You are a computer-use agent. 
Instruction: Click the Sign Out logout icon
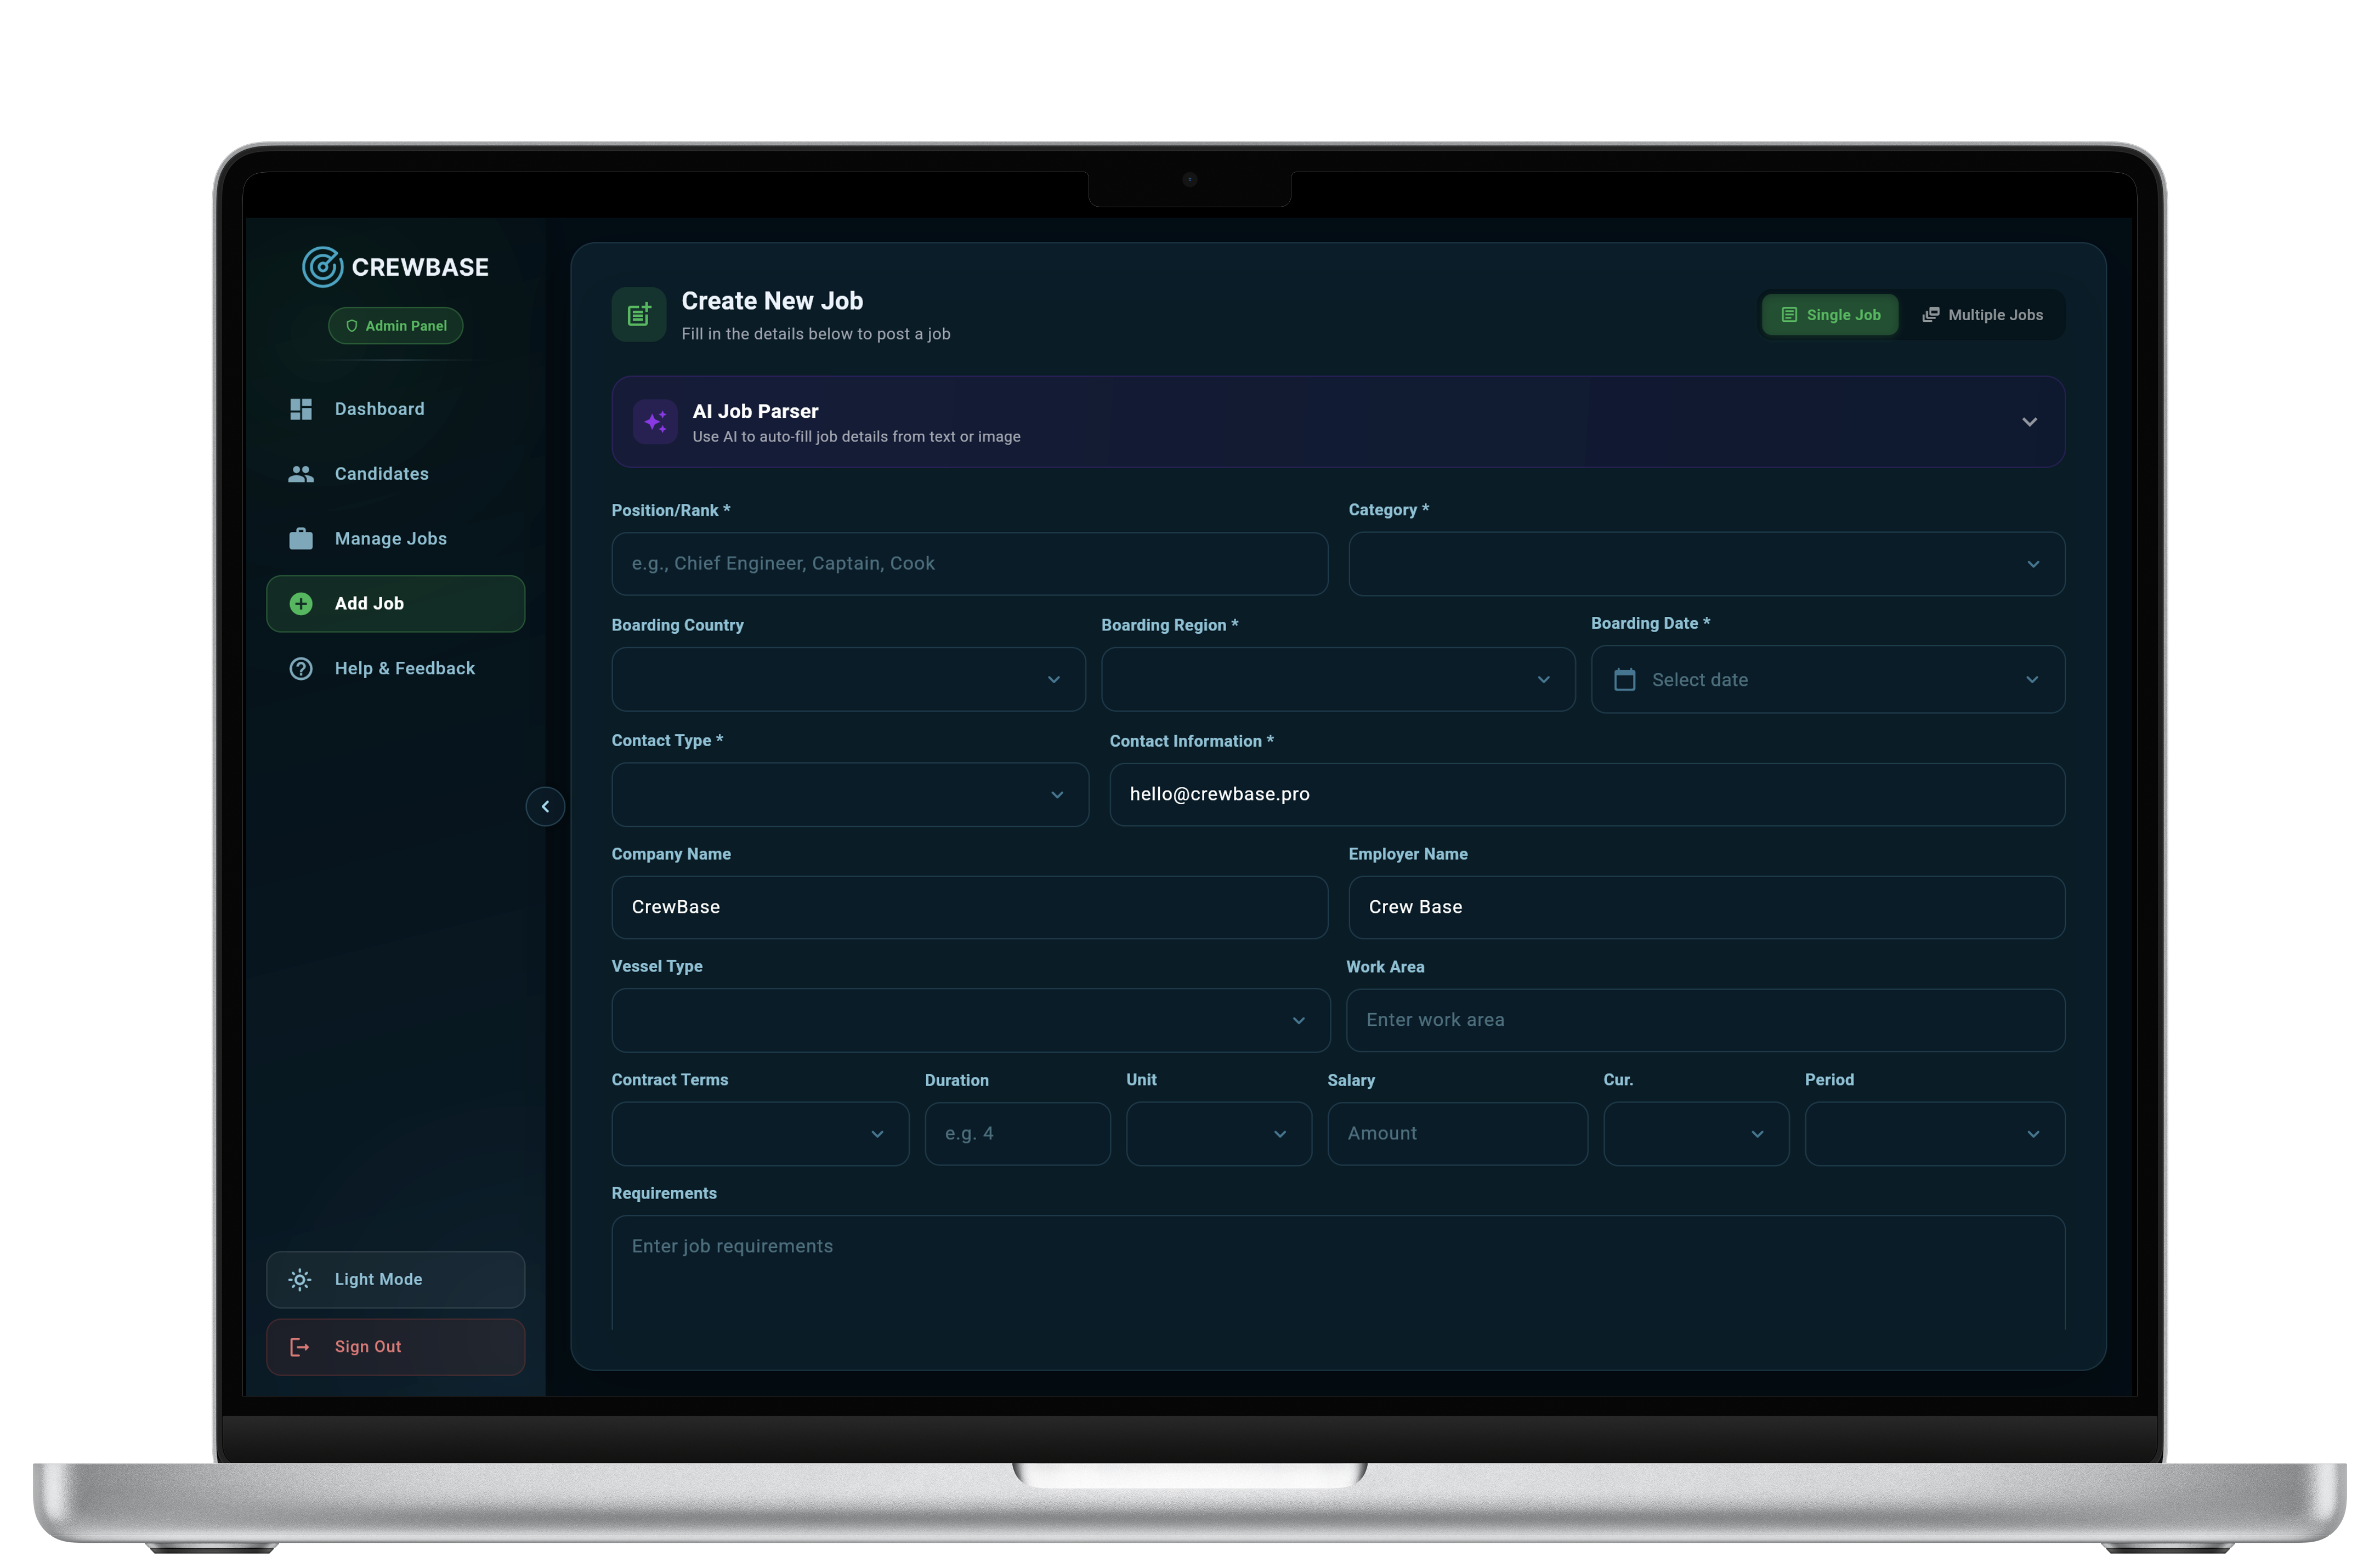pos(301,1347)
